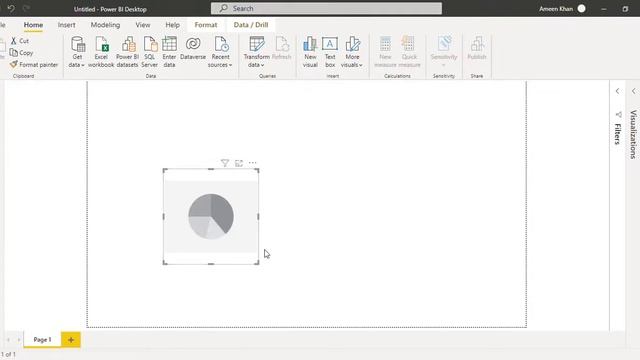The width and height of the screenshot is (640, 360).
Task: Import an Excel workbook
Action: pyautogui.click(x=101, y=52)
